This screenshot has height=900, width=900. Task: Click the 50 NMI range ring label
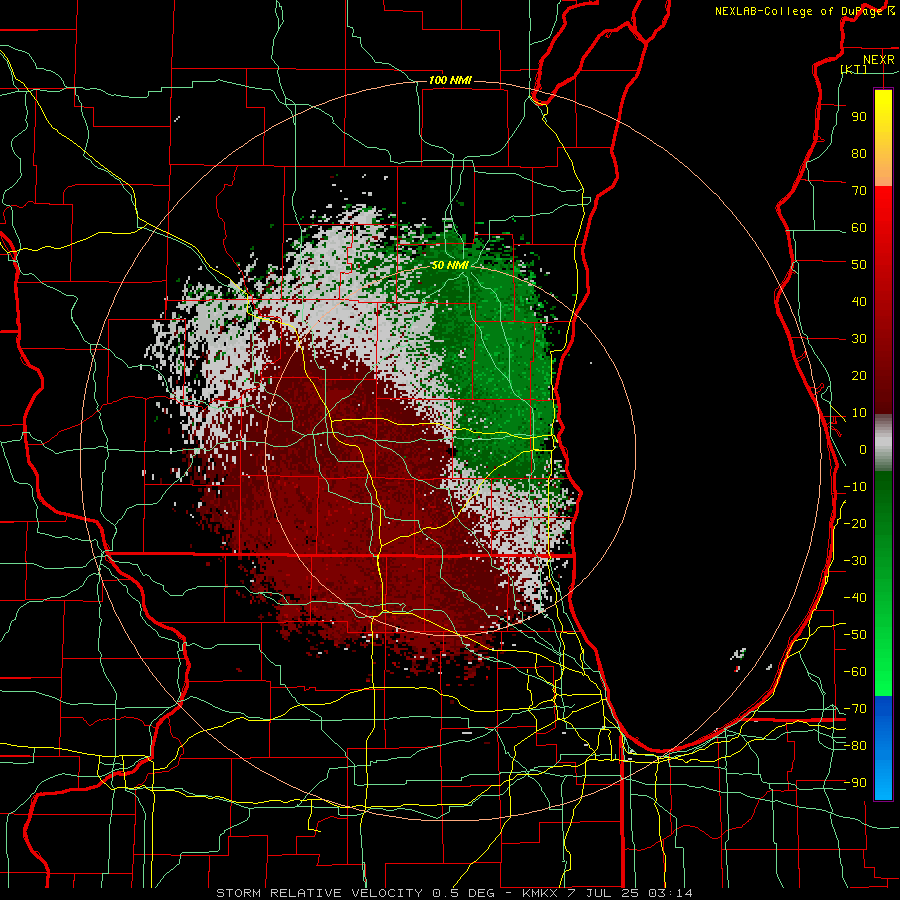coord(450,265)
